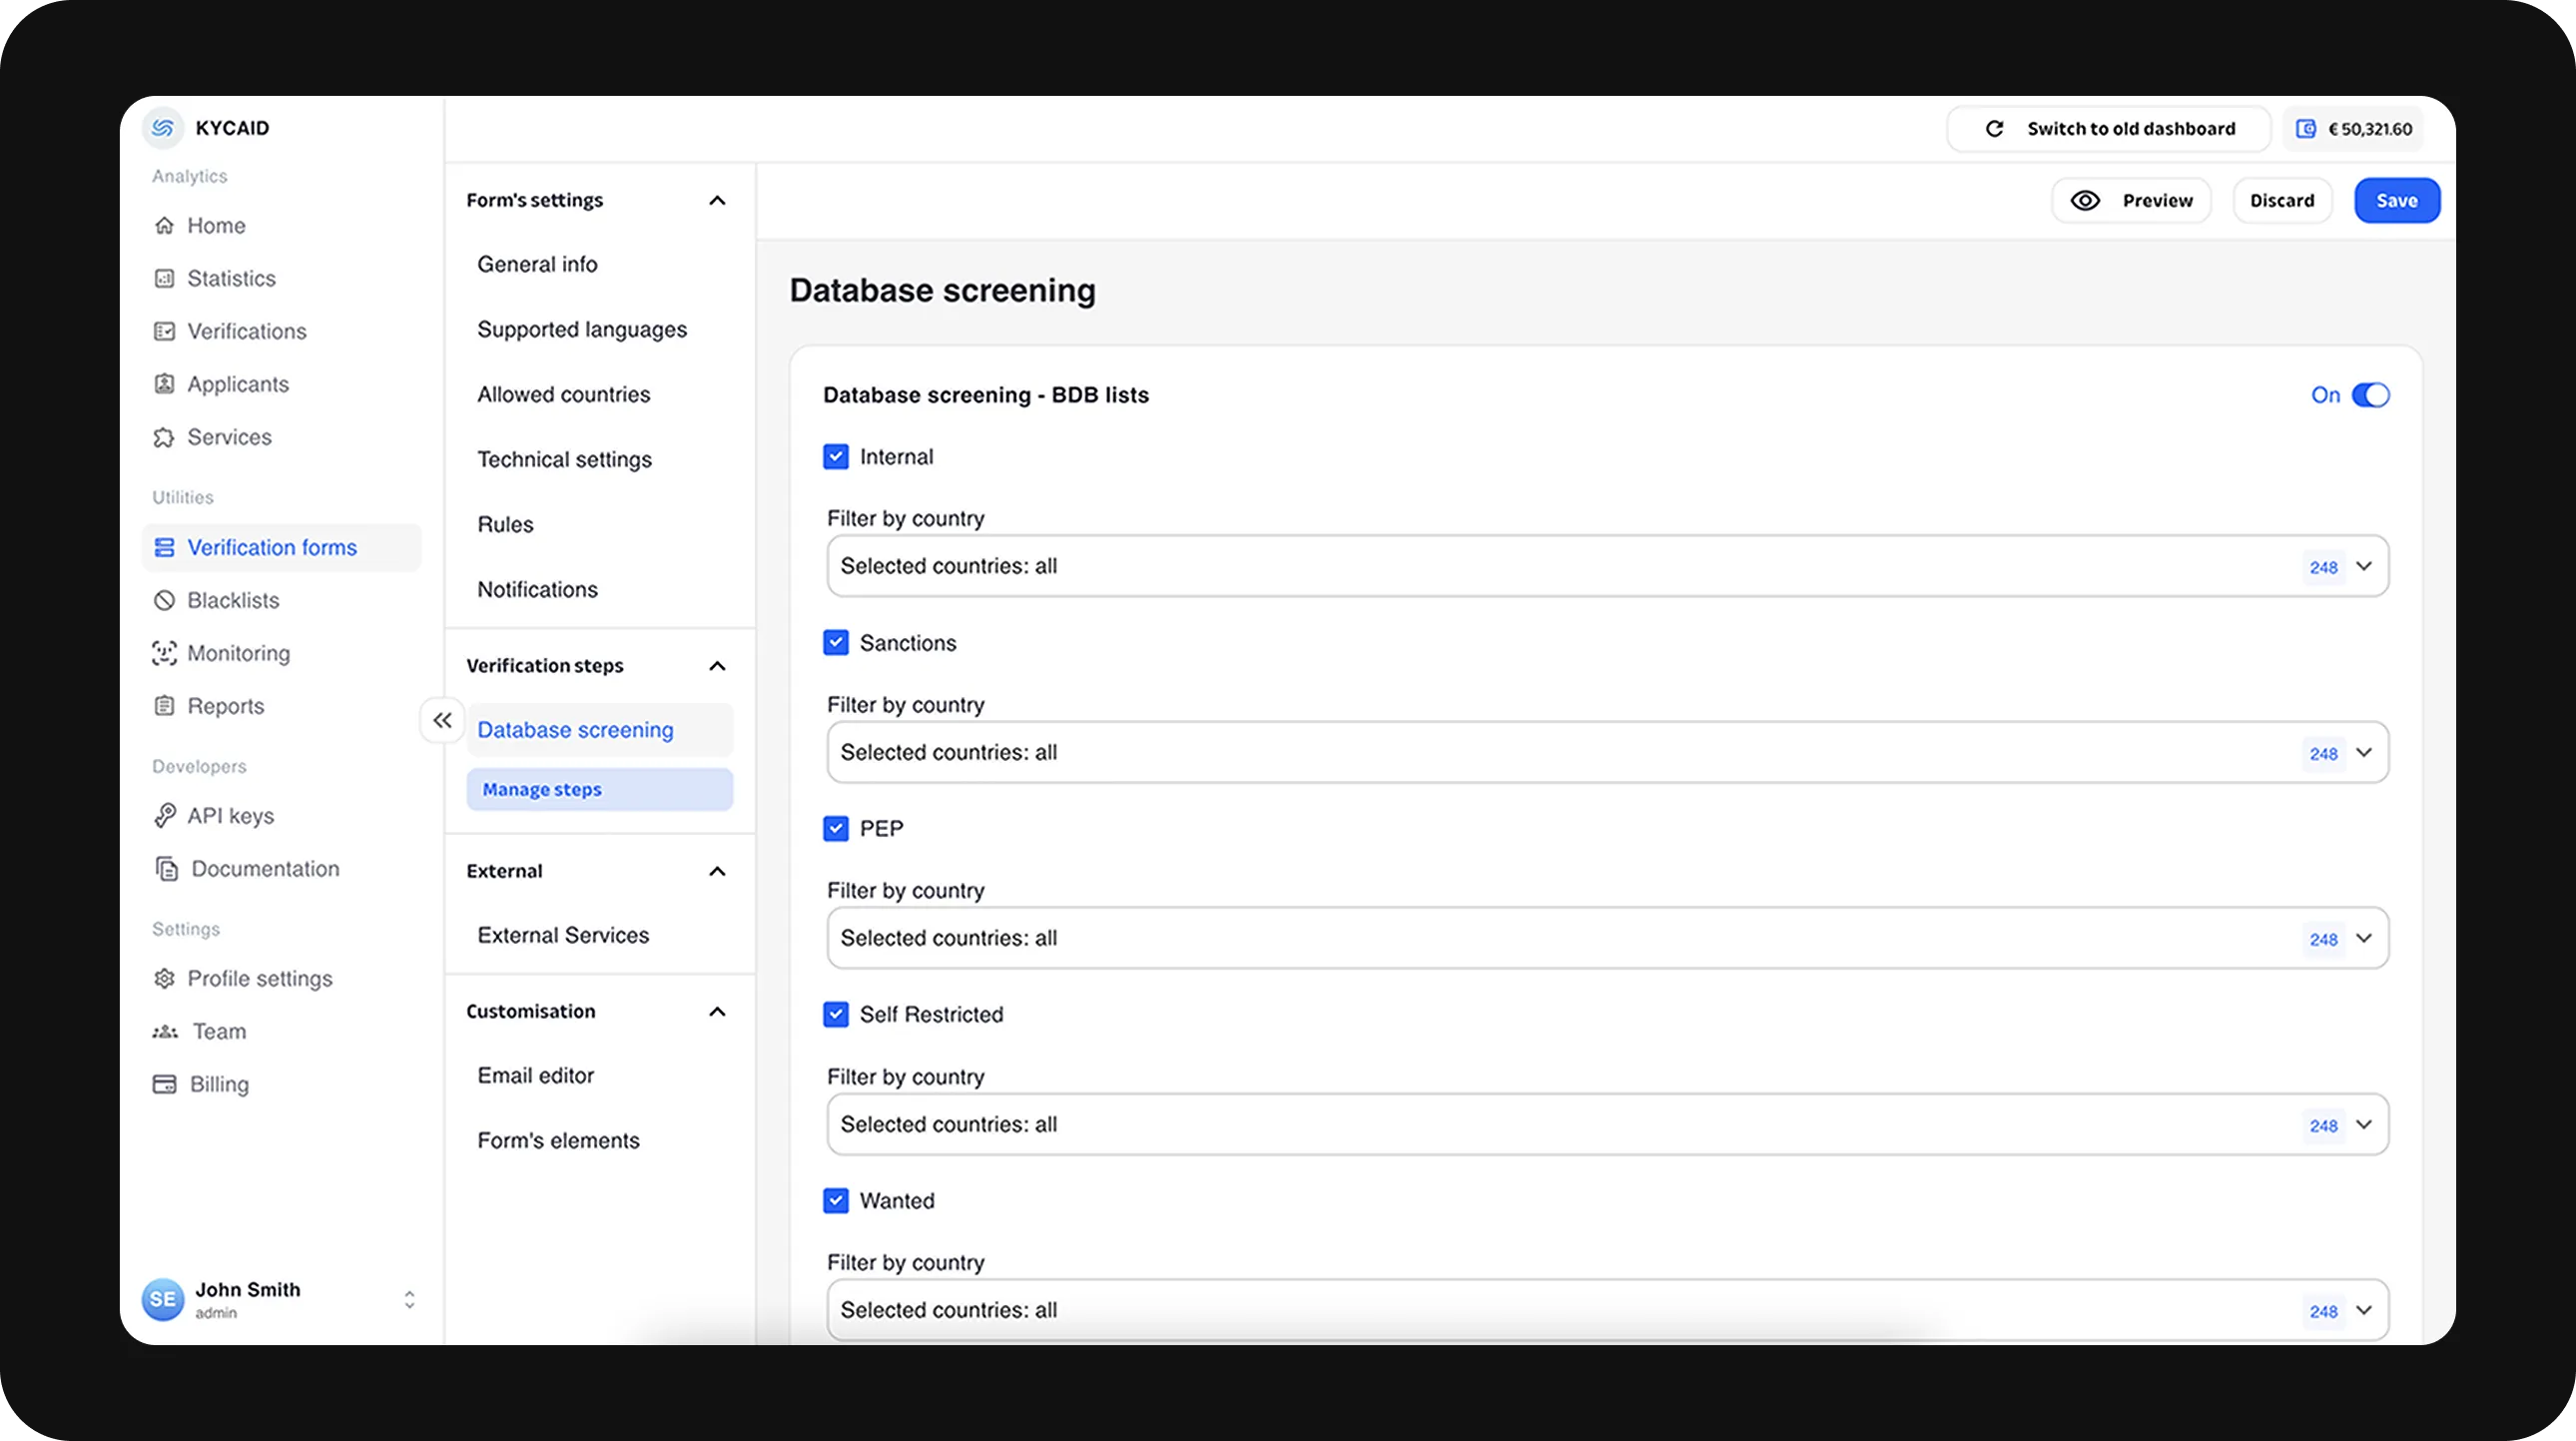Open the Database screening verification step
The image size is (2576, 1441).
click(575, 729)
